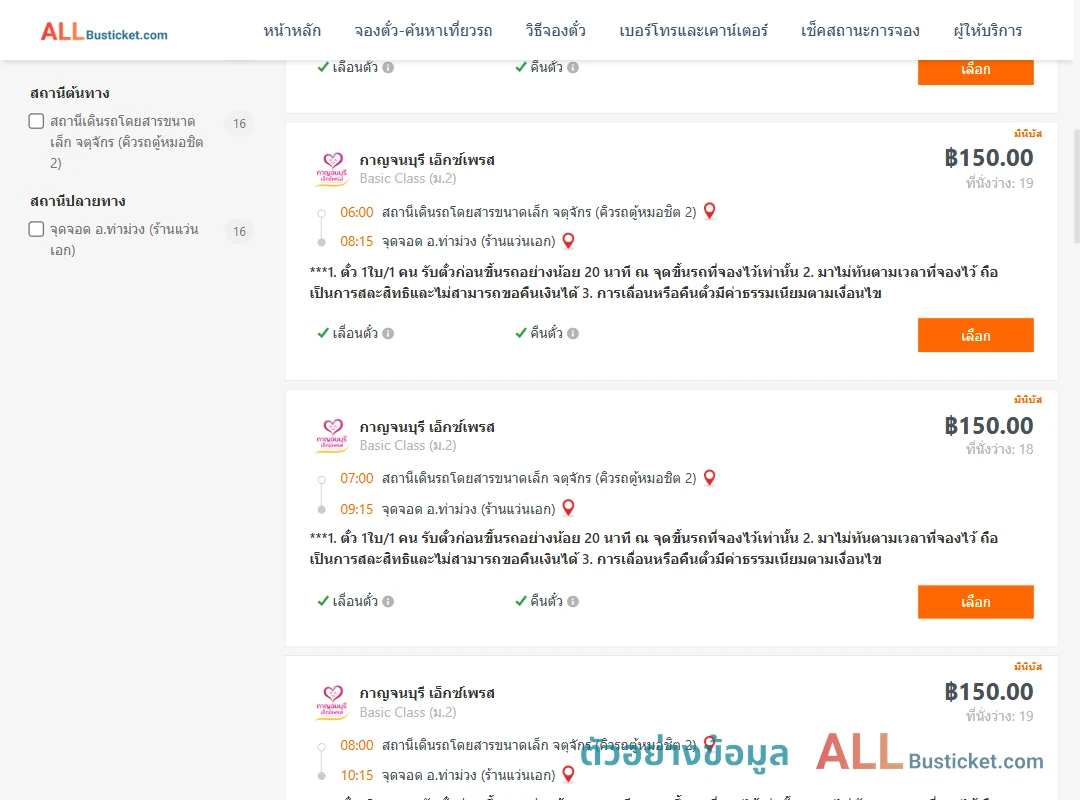
Task: Click the สถานีต้นทาง filter heading
Action: point(70,93)
